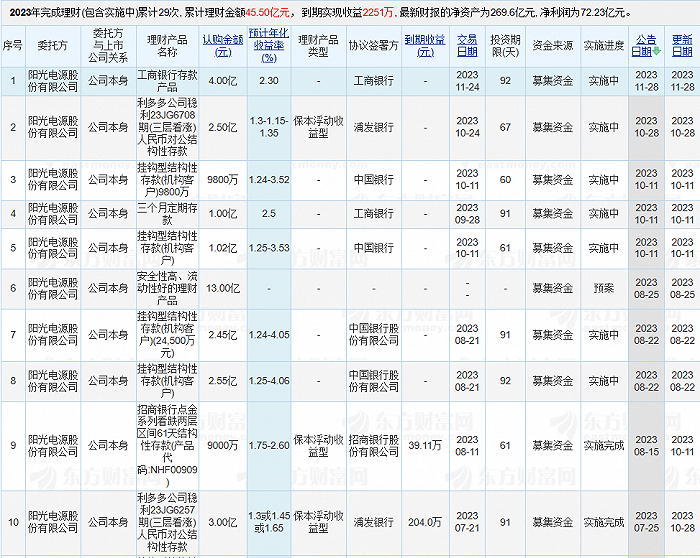Click the 2023 07-21 transaction date
700x558 pixels.
pos(467,522)
